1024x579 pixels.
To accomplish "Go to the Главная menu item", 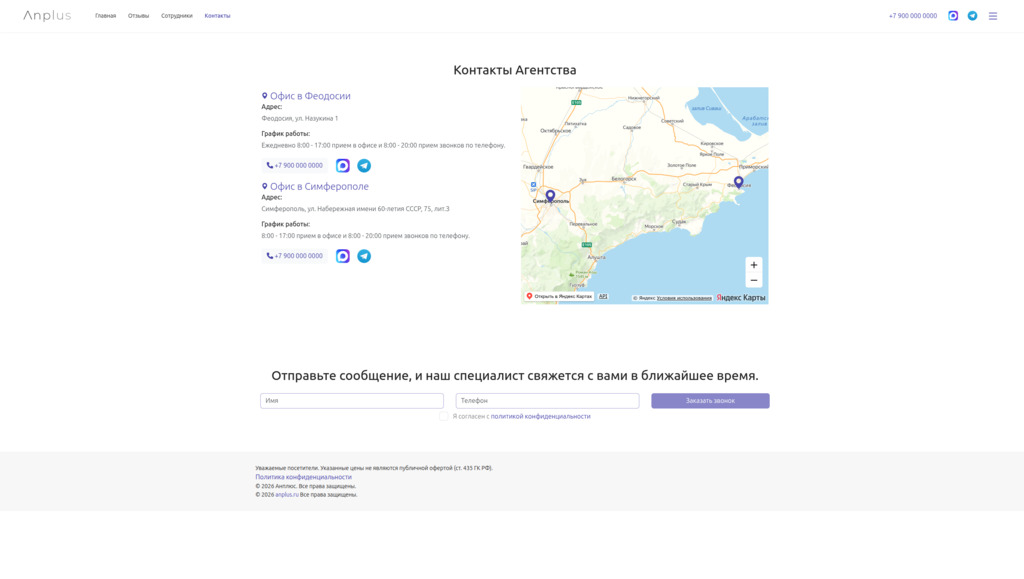I will [x=105, y=16].
